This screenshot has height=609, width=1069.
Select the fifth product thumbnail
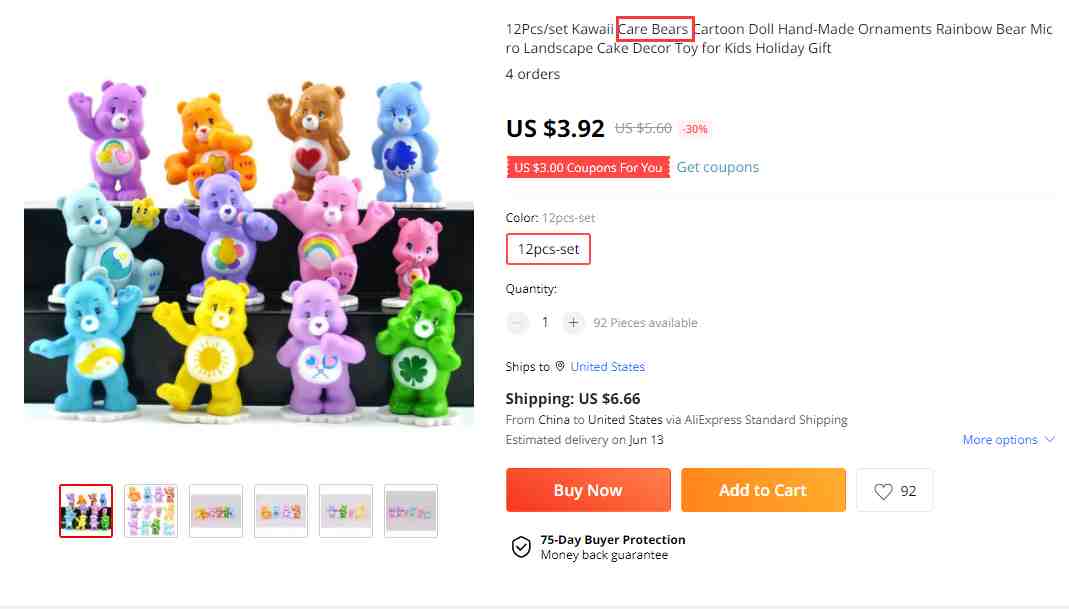click(x=346, y=511)
